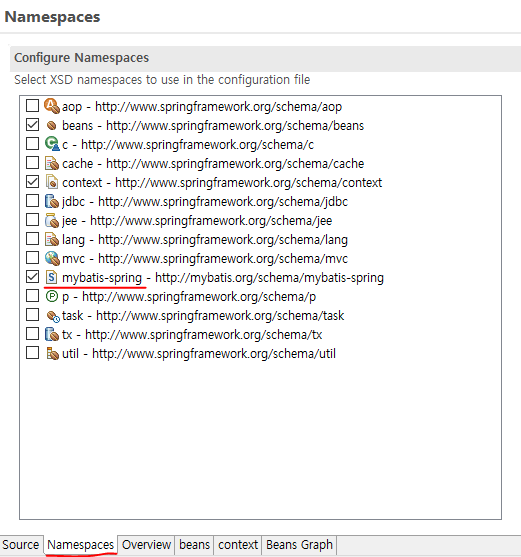Viewport: 521px width, 557px height.
Task: Enable the c namespace checkbox
Action: [x=32, y=144]
